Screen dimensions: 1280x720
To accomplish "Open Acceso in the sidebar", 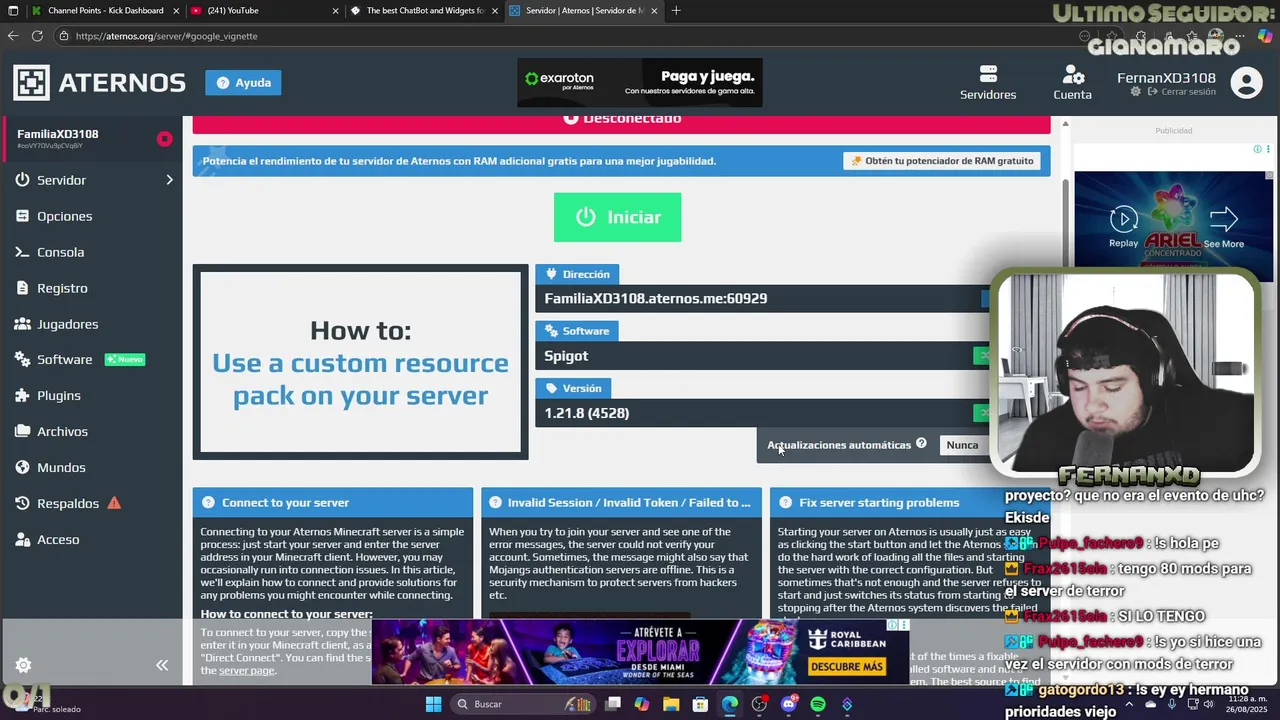I will pos(58,540).
